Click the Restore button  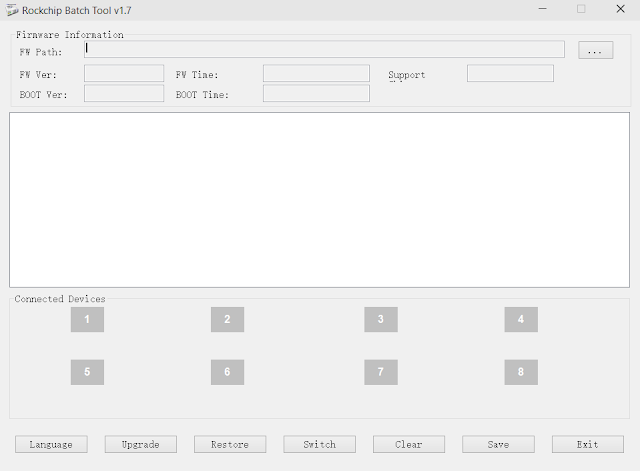(230, 444)
